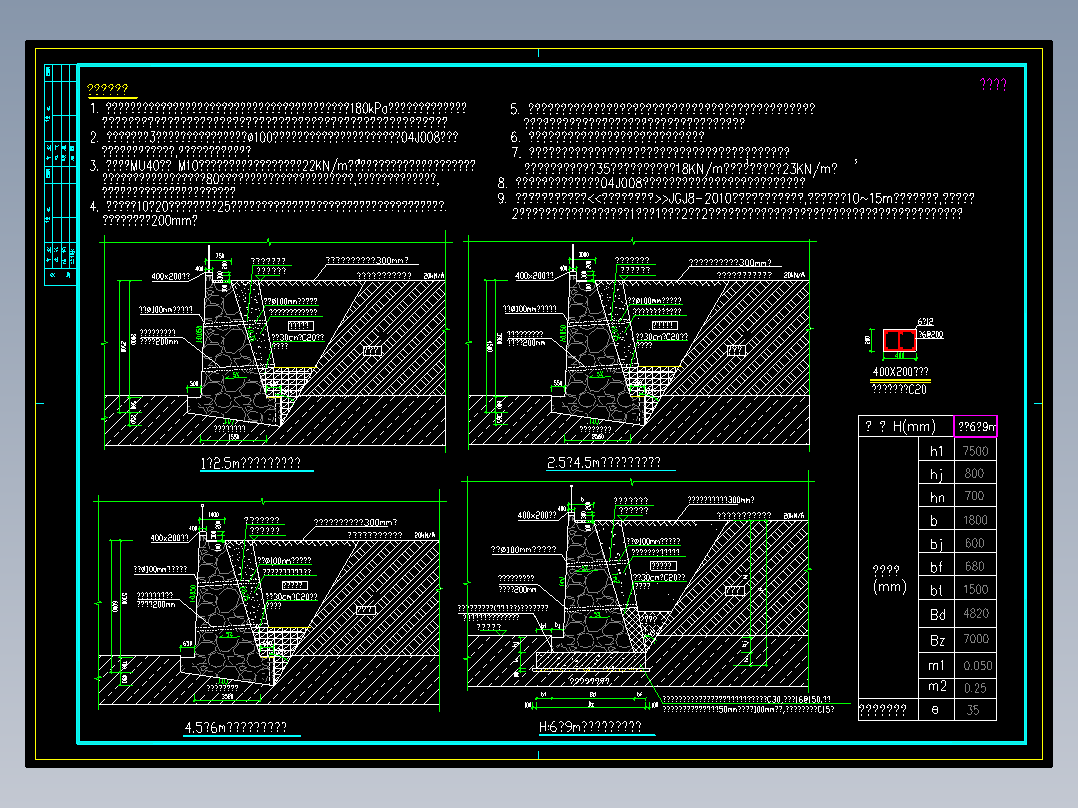Select the 7500 value cell
The image size is (1078, 808).
tap(976, 451)
